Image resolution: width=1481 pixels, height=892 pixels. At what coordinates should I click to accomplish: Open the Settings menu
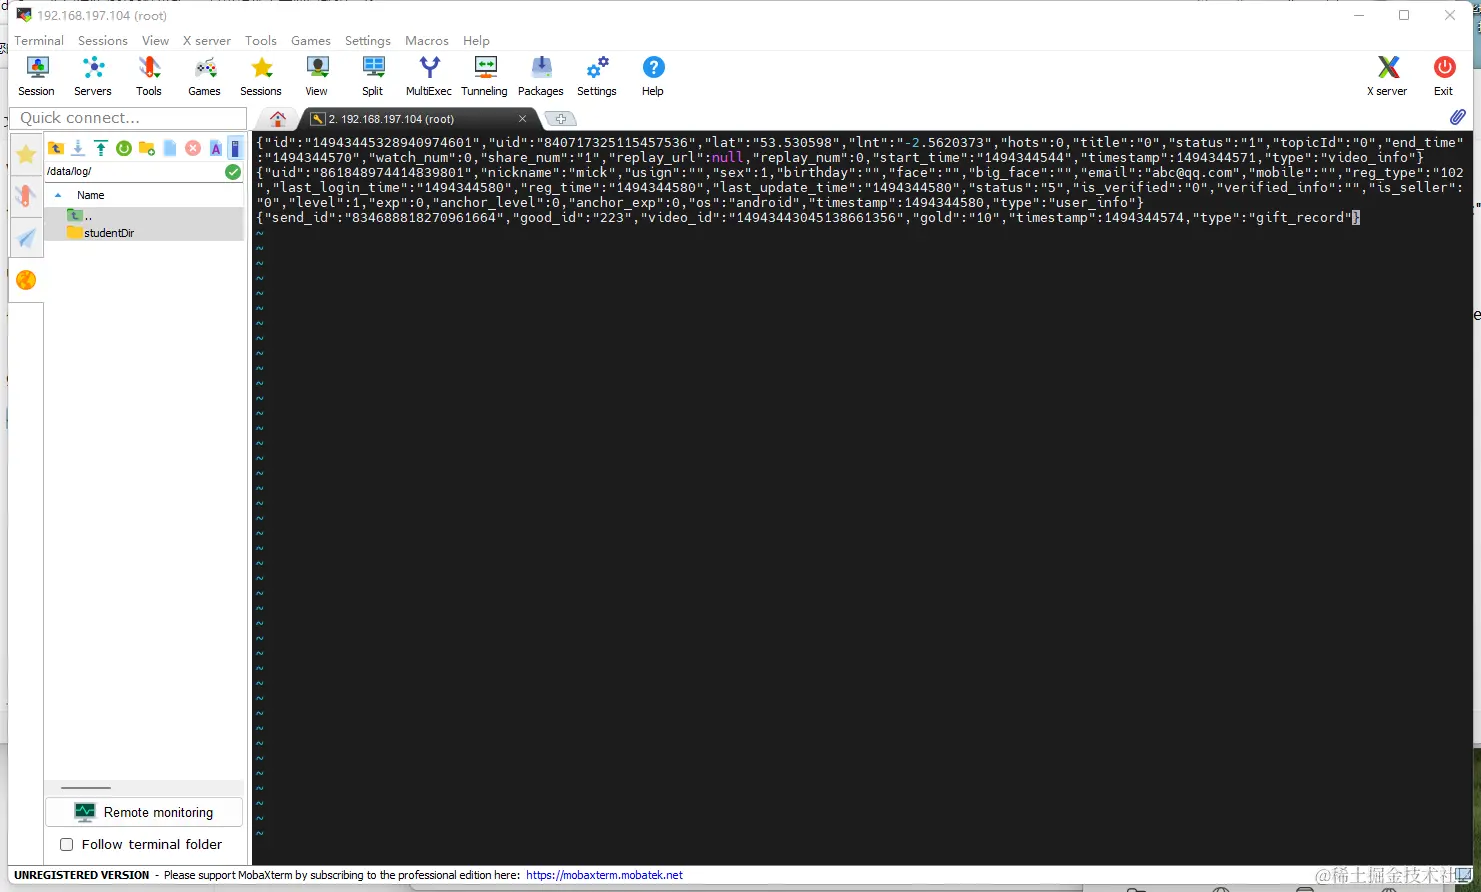tap(368, 40)
